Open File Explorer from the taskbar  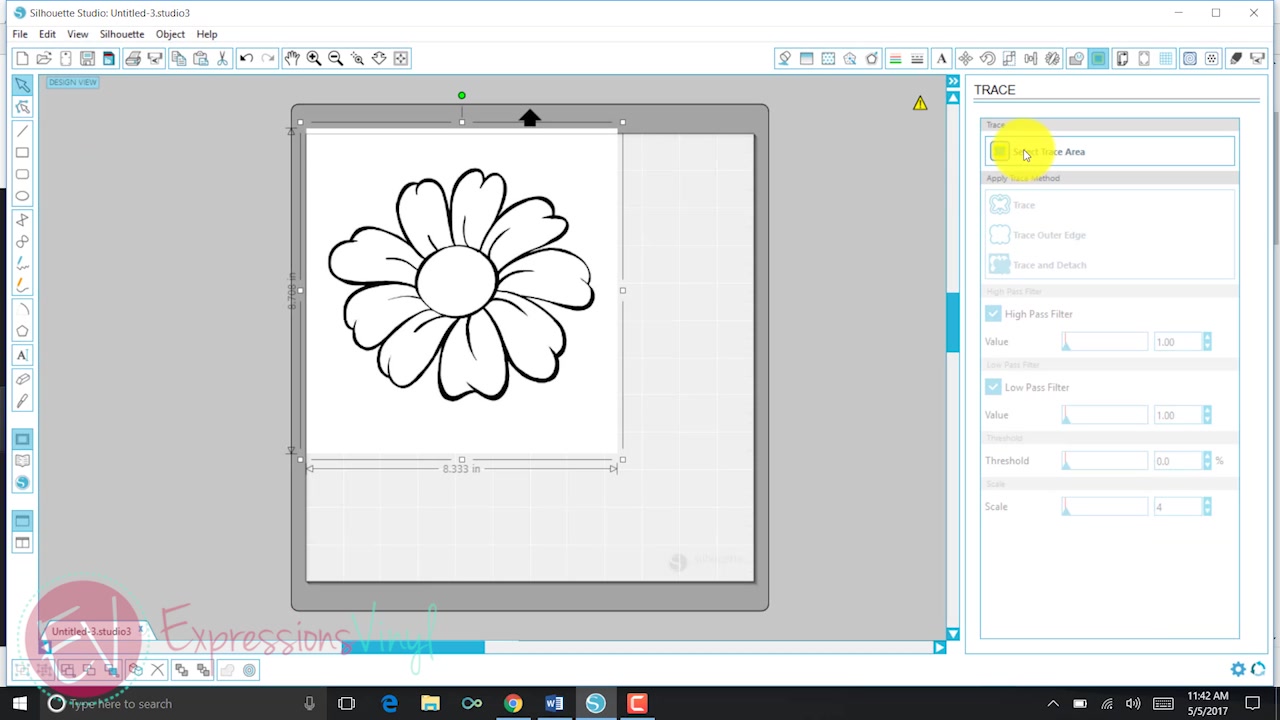tap(430, 704)
